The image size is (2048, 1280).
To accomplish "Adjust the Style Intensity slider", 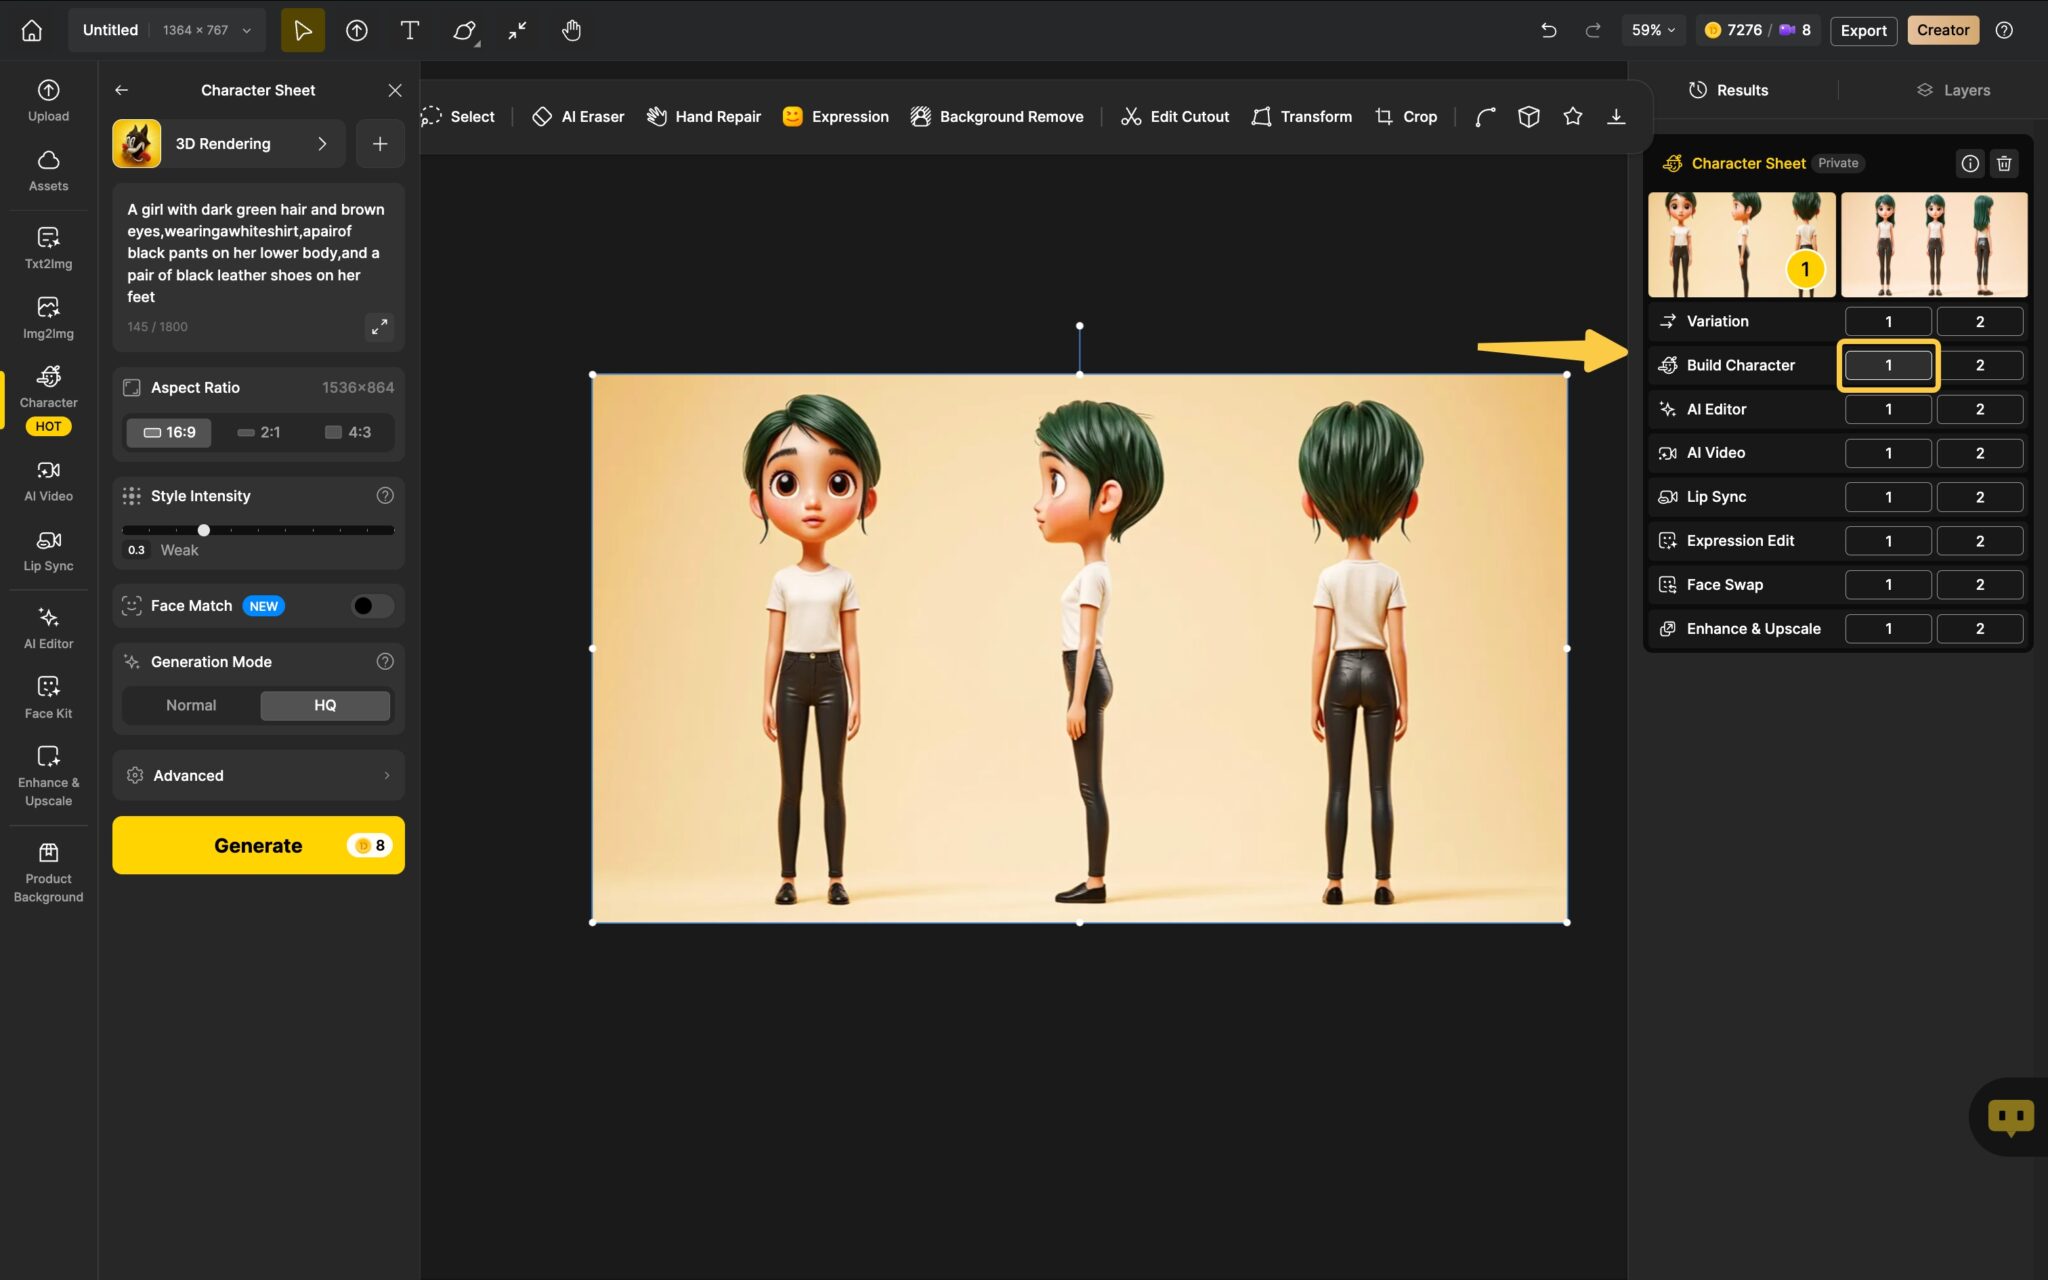I will pos(204,530).
